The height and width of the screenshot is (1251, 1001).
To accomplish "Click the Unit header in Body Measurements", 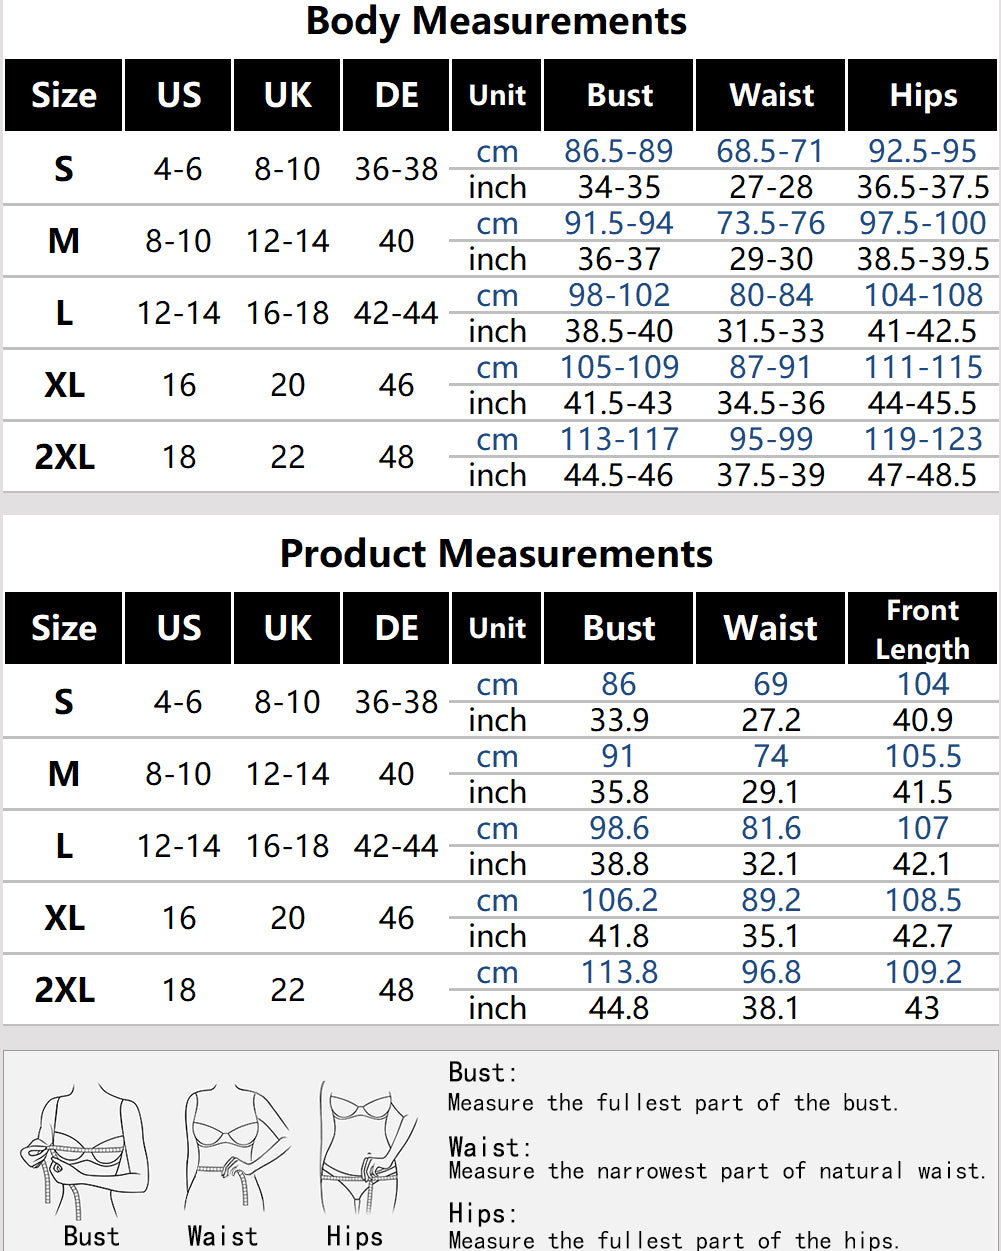I will [x=497, y=96].
